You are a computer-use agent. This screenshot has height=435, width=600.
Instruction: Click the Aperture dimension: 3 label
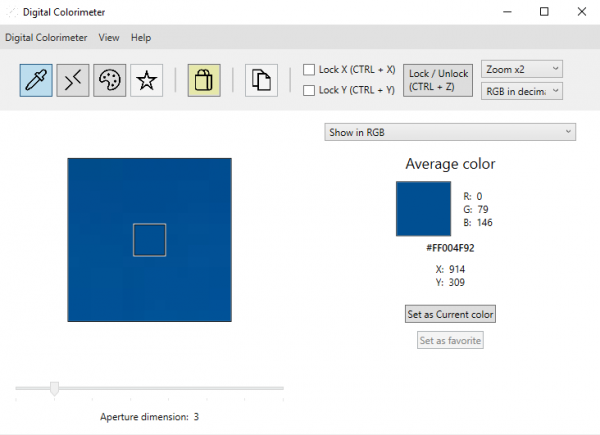pos(150,417)
